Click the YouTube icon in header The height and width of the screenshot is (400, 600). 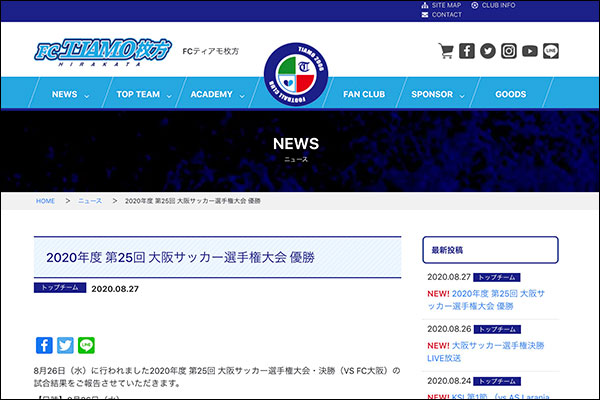tap(530, 51)
